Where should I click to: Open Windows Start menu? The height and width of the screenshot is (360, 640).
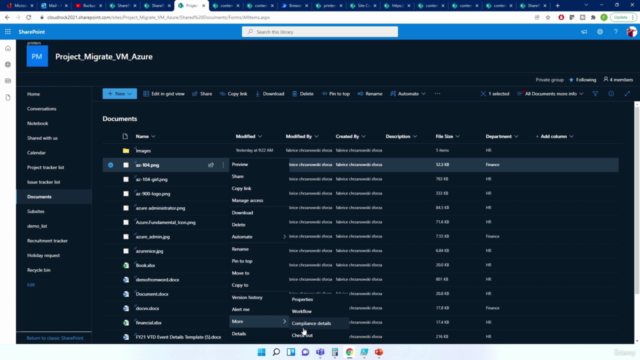[x=262, y=352]
